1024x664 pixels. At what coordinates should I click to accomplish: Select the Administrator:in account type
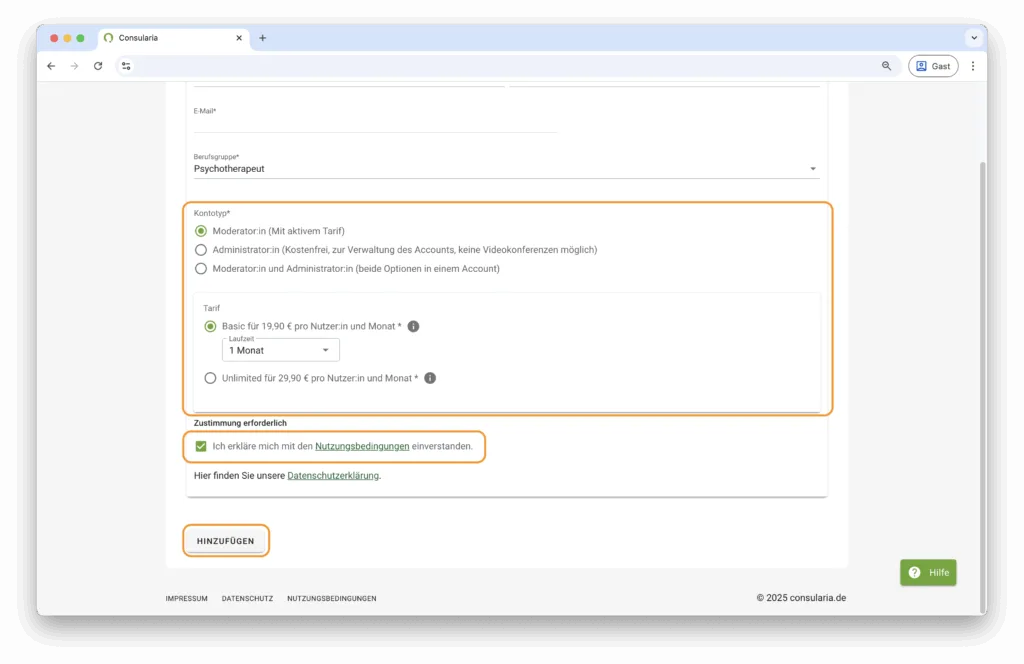[x=201, y=250]
